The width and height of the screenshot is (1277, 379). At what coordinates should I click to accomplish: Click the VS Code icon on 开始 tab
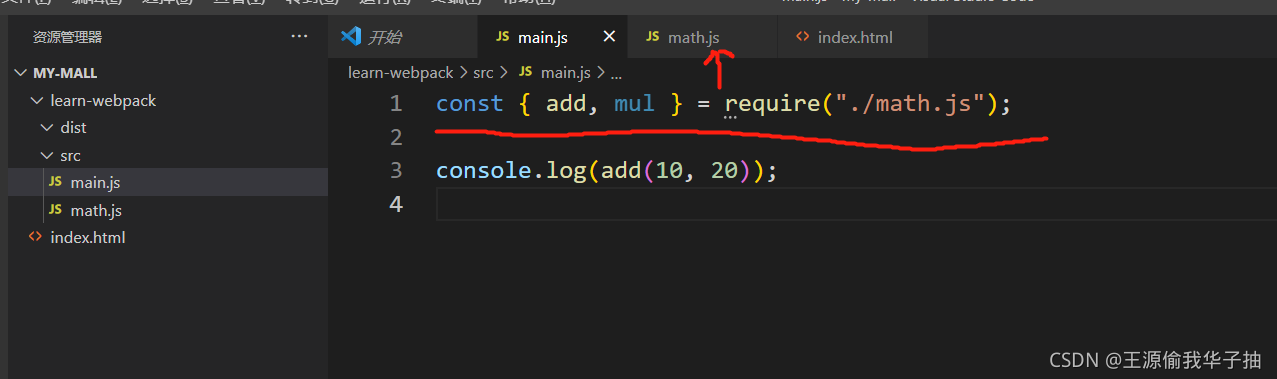point(350,37)
